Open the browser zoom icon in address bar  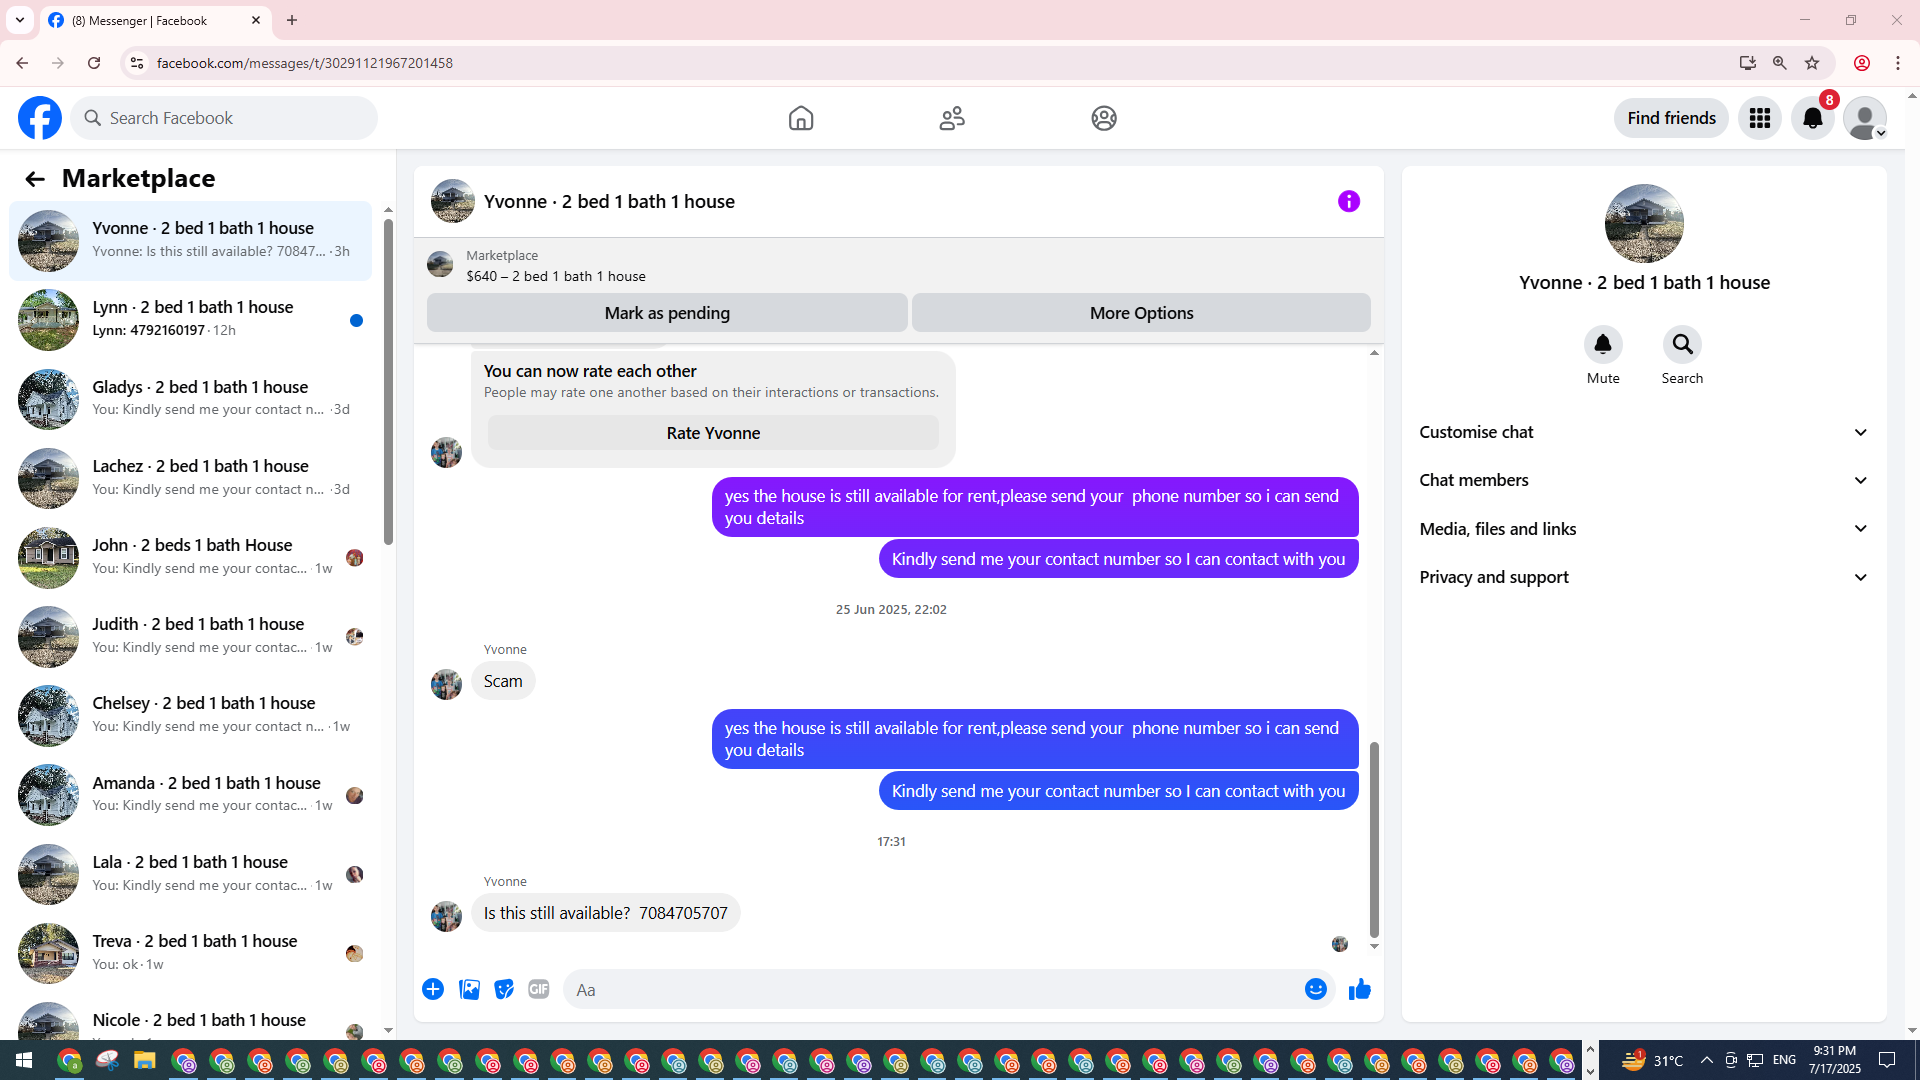click(x=1780, y=63)
